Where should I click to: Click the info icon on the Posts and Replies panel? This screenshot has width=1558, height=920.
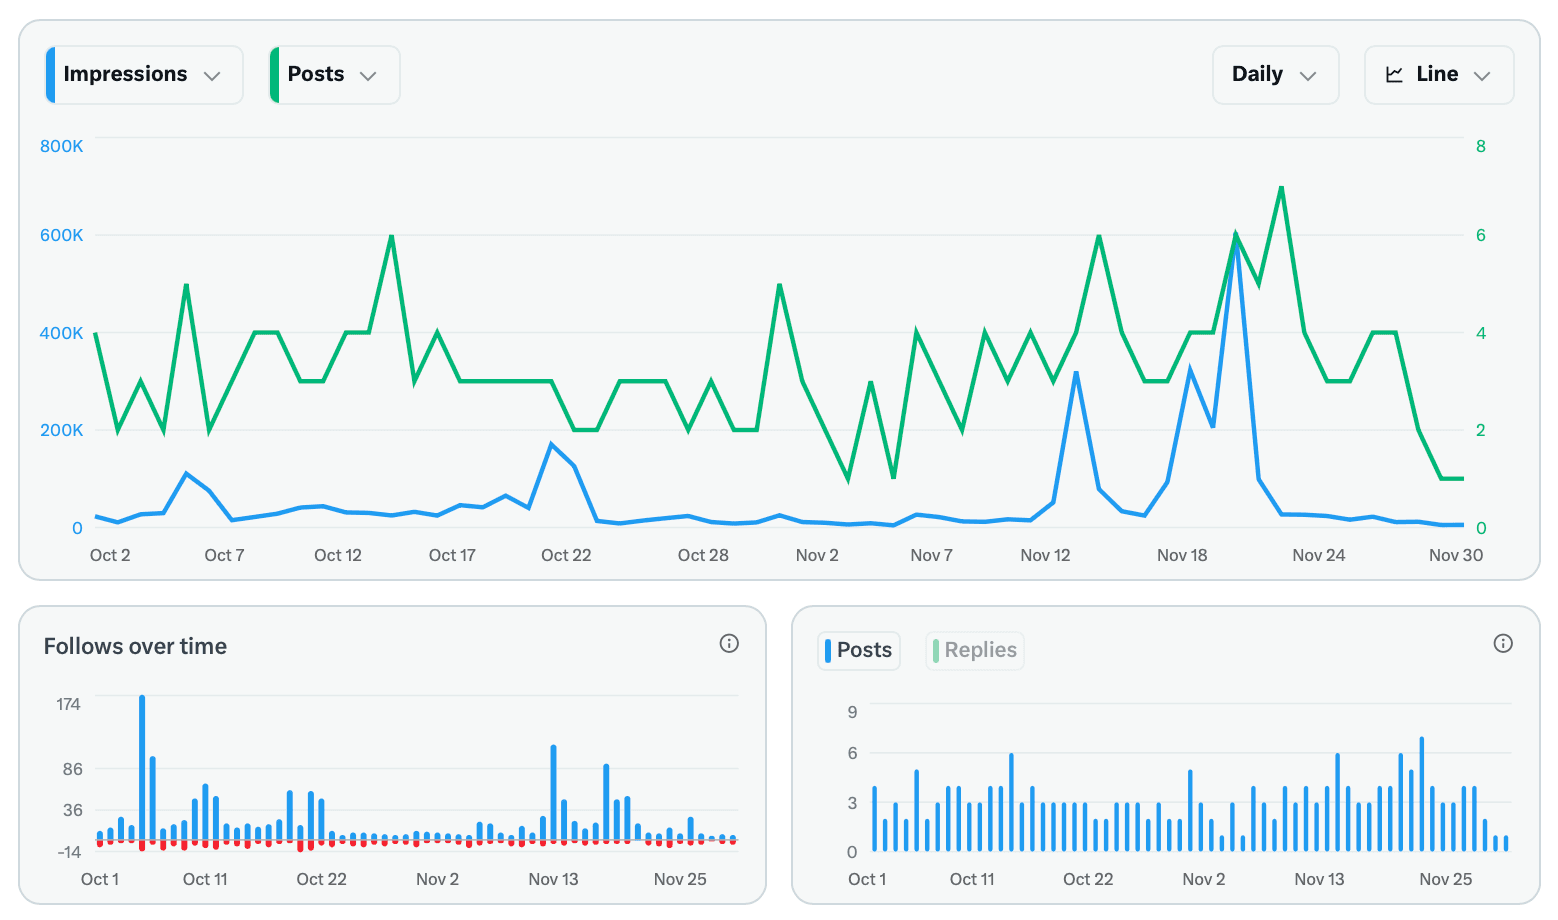[x=1503, y=644]
